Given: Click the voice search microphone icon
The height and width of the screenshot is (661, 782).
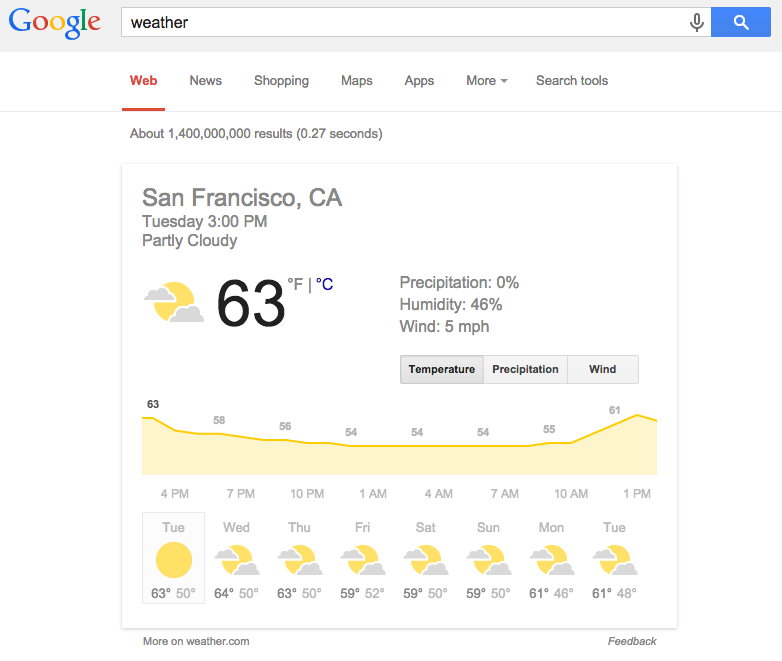Looking at the screenshot, I should pyautogui.click(x=697, y=23).
